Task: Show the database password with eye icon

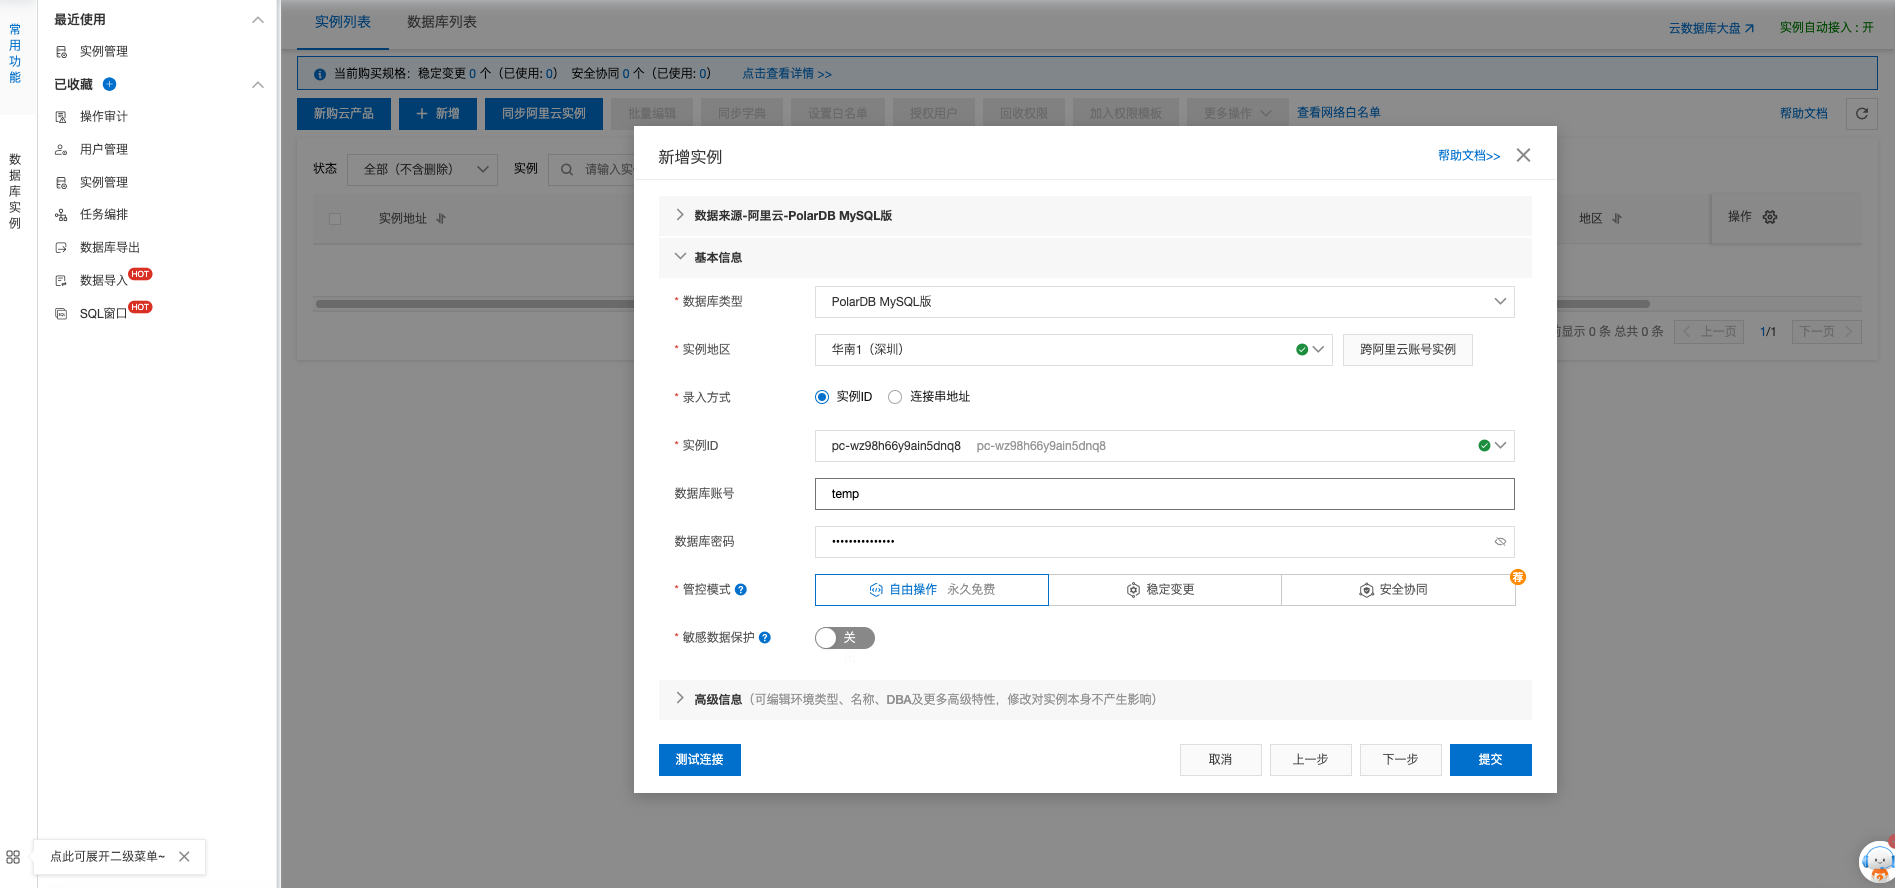Action: coord(1500,542)
